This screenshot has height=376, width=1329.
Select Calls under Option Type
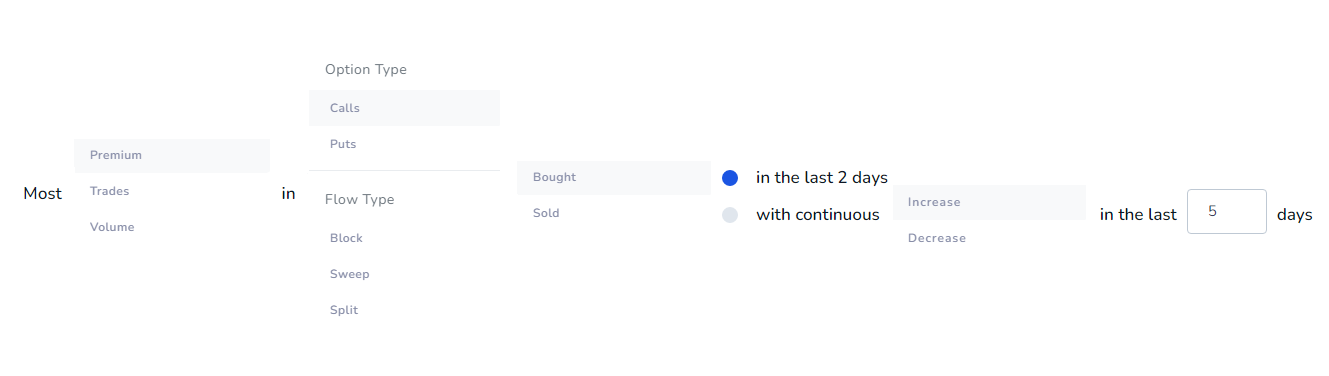click(404, 108)
